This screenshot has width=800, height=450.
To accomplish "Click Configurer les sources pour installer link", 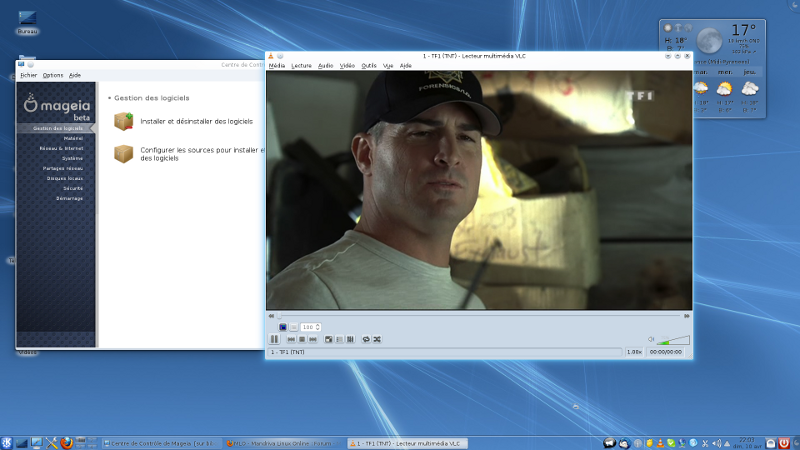I will point(202,154).
